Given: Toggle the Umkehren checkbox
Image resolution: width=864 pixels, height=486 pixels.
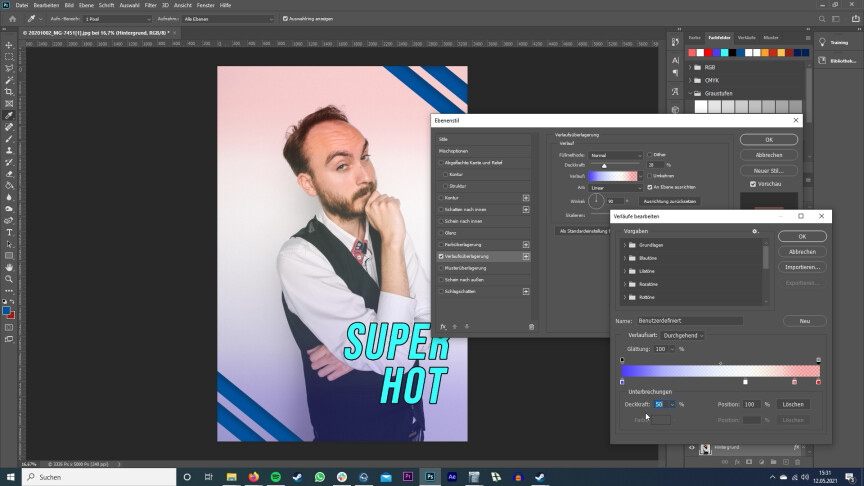Looking at the screenshot, I should [648, 175].
